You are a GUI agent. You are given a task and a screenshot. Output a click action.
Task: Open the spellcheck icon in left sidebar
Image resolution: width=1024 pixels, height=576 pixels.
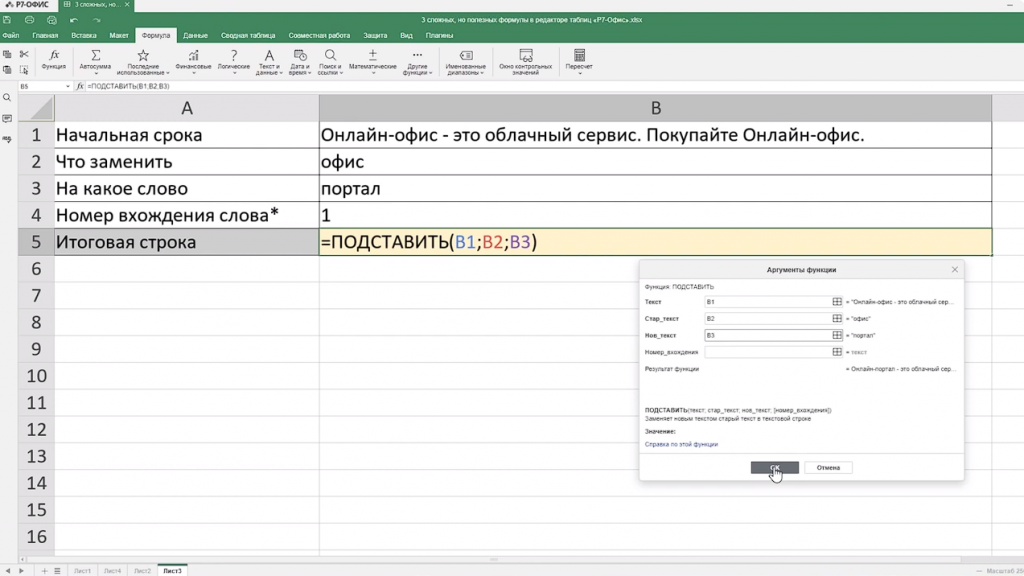pyautogui.click(x=7, y=139)
